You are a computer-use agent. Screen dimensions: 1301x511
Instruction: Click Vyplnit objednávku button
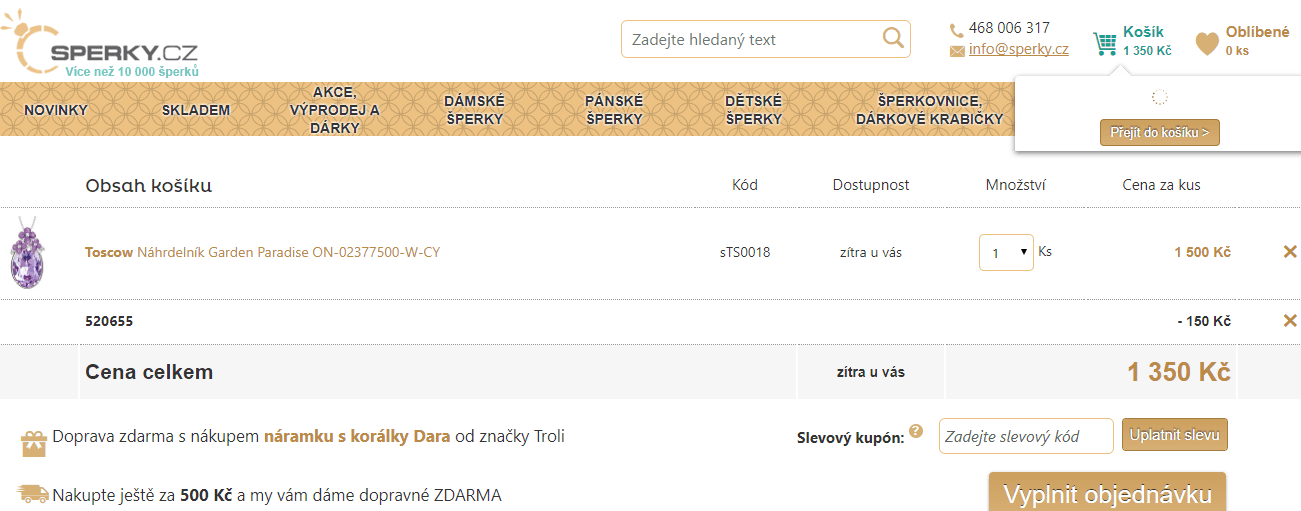(1107, 494)
